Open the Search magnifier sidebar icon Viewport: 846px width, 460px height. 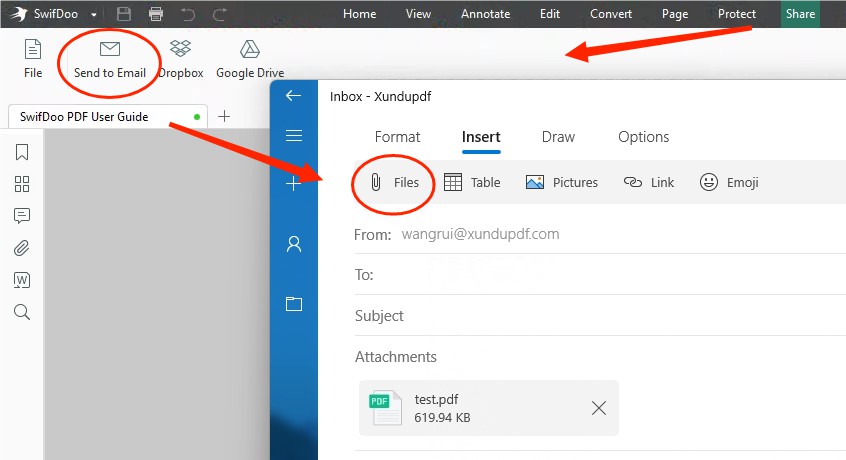click(x=22, y=312)
